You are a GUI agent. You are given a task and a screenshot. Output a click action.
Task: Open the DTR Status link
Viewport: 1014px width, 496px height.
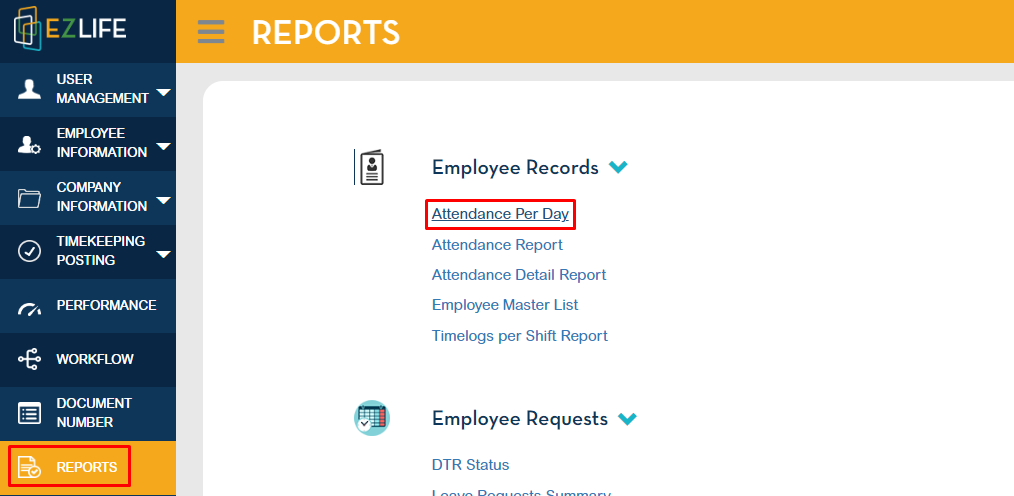click(471, 465)
